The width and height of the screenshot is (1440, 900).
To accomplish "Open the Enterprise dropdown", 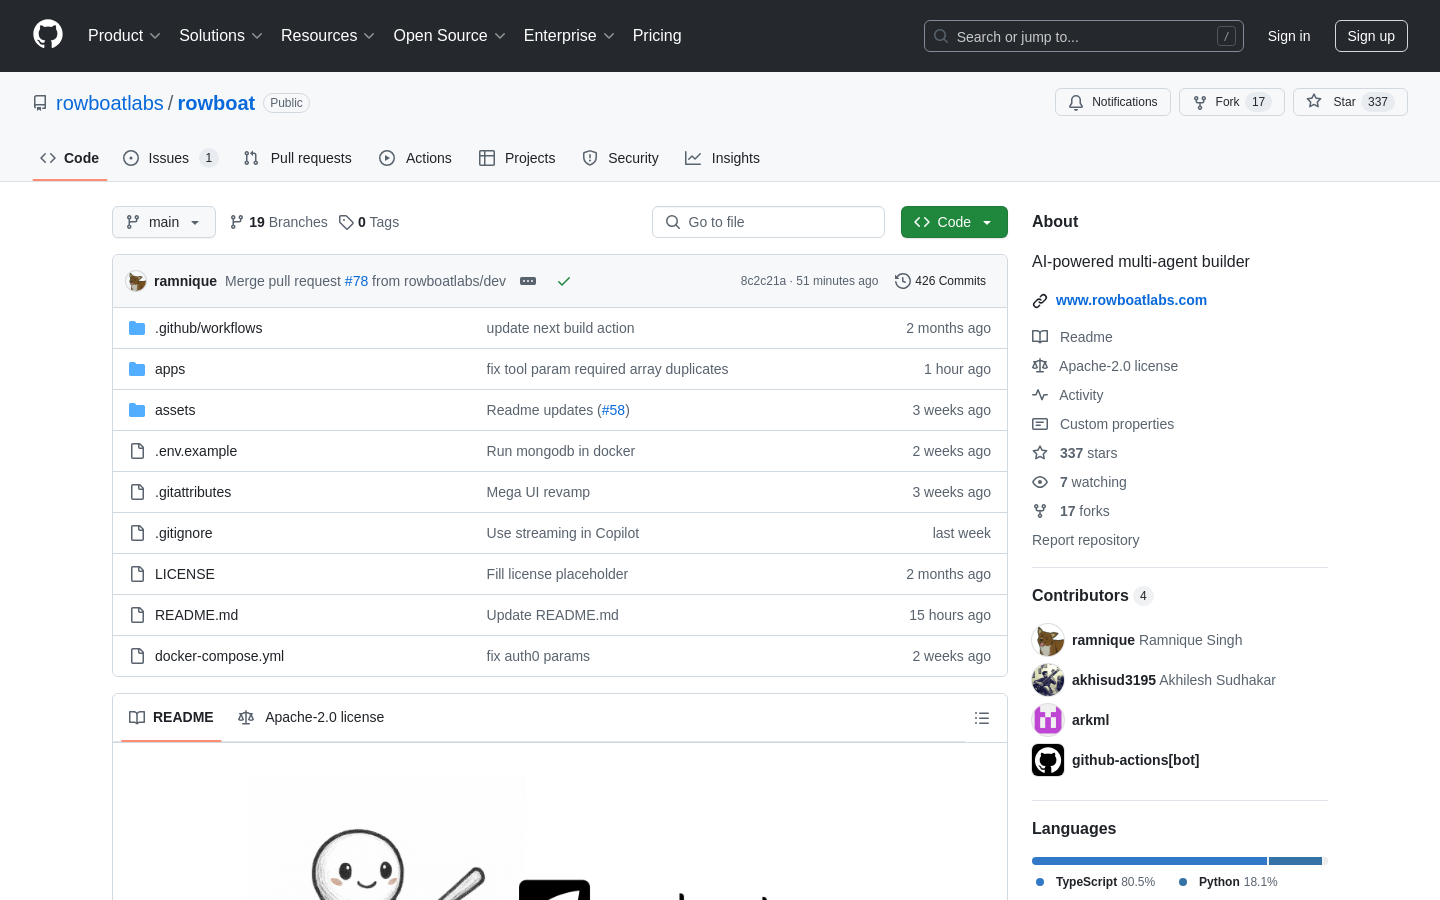I will click(x=569, y=35).
